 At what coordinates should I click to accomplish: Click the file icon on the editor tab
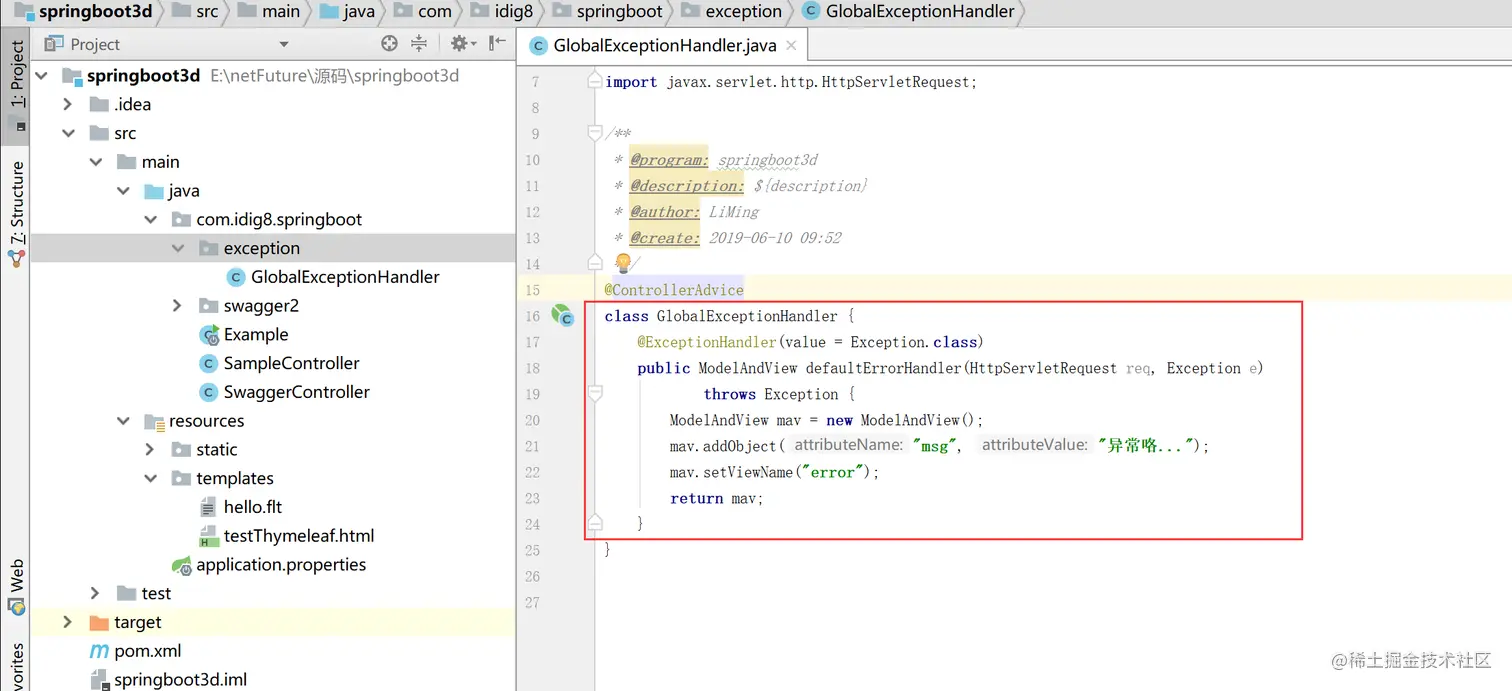click(538, 45)
